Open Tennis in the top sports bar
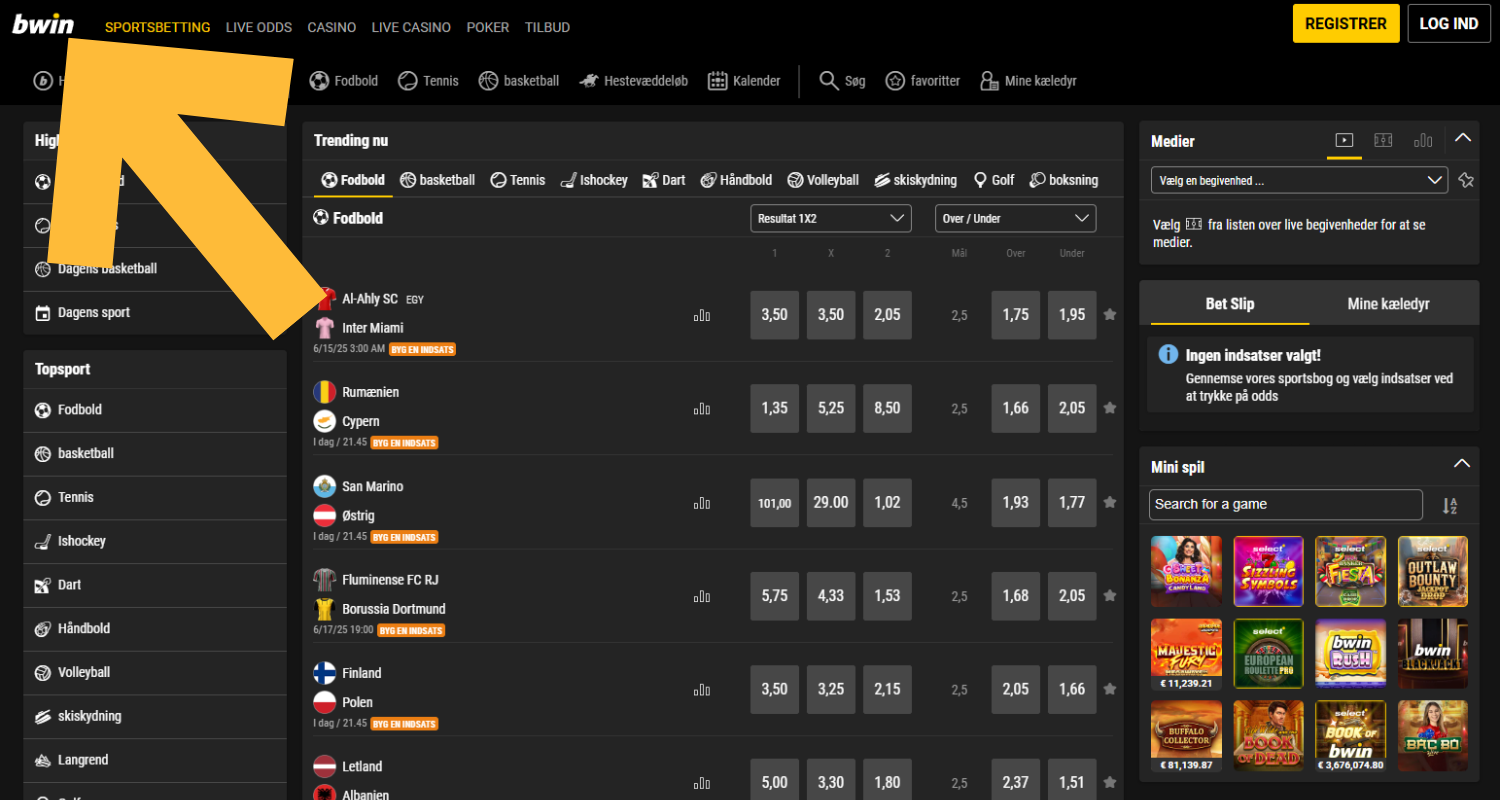 tap(428, 81)
